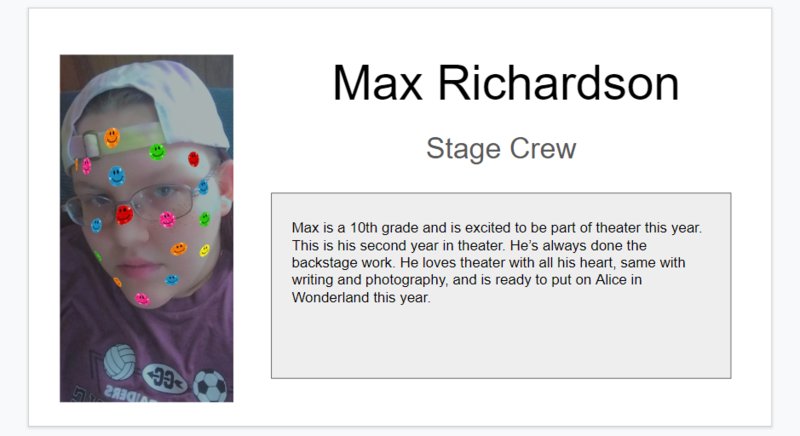The image size is (800, 436).
Task: Click the football-shaped logo on the shirt
Action: click(x=166, y=379)
